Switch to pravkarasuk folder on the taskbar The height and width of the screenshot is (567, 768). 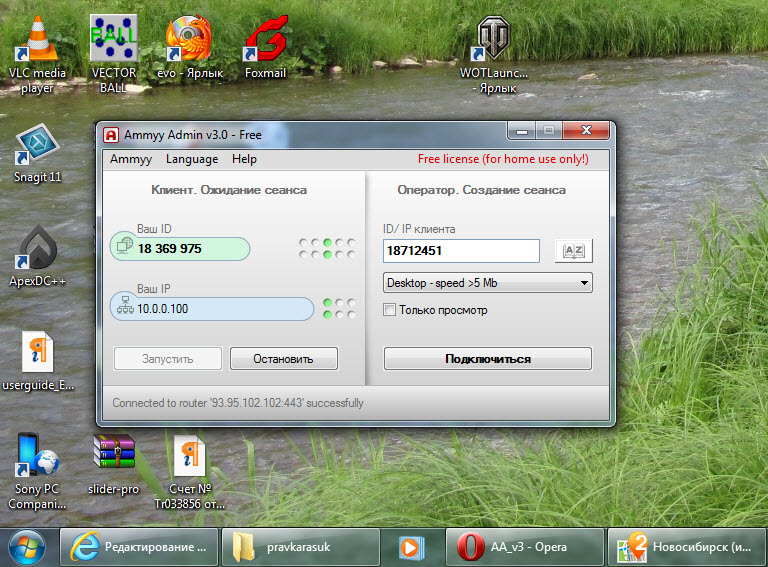coord(301,547)
